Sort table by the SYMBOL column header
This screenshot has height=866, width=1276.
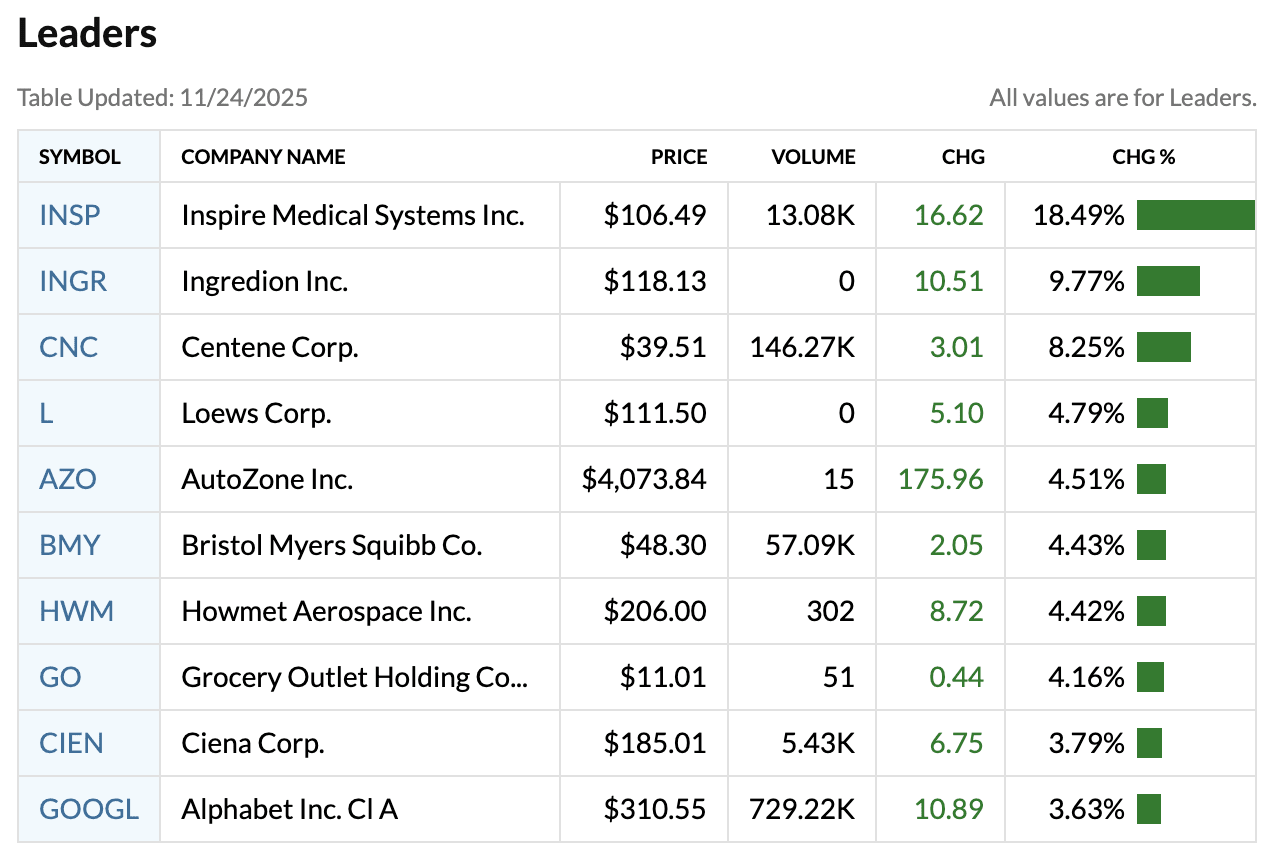tap(79, 157)
